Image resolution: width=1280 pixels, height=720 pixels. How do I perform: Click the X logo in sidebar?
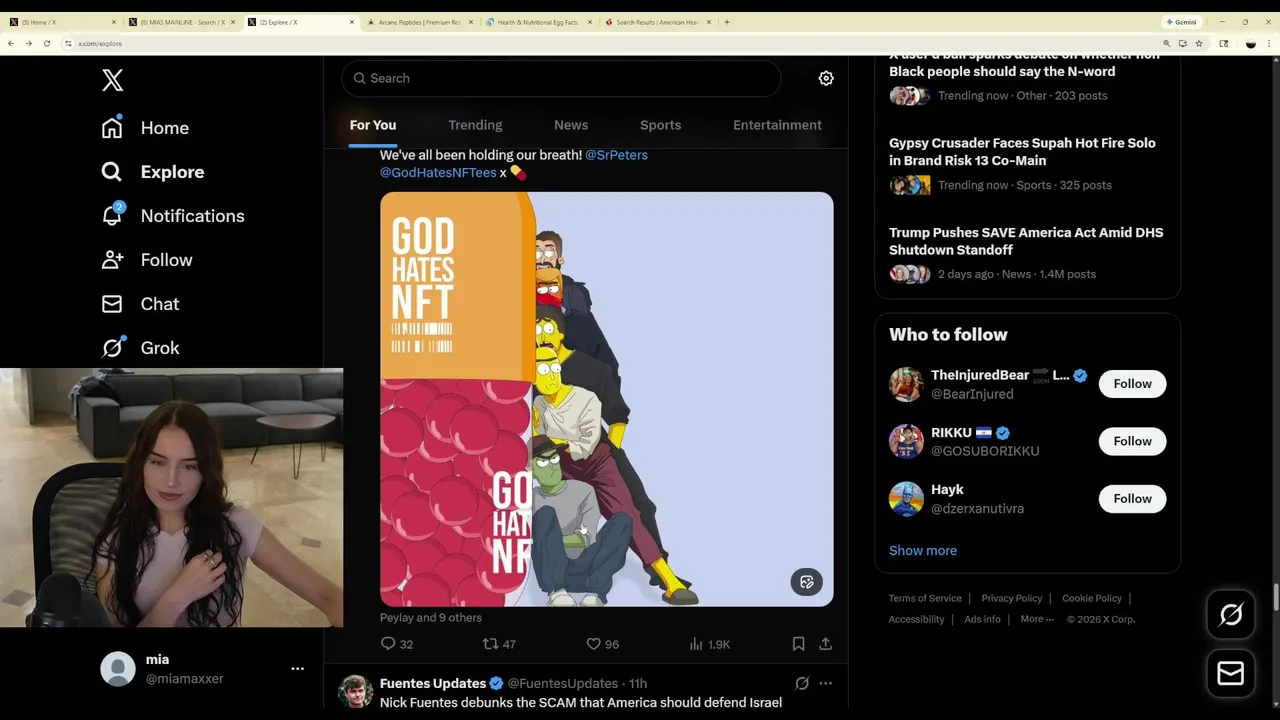pyautogui.click(x=112, y=80)
